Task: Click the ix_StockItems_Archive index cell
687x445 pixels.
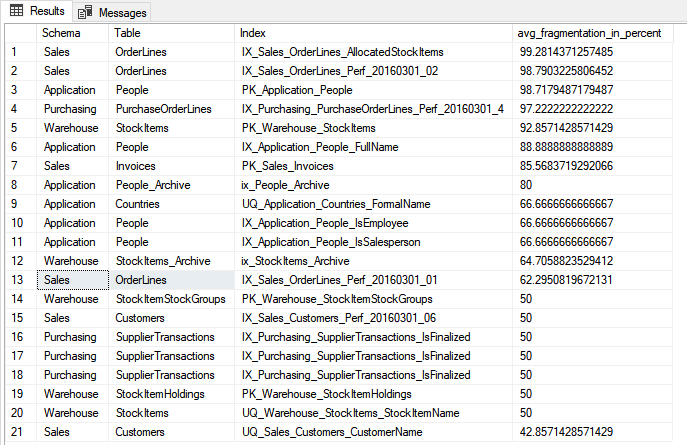Action: coord(373,261)
